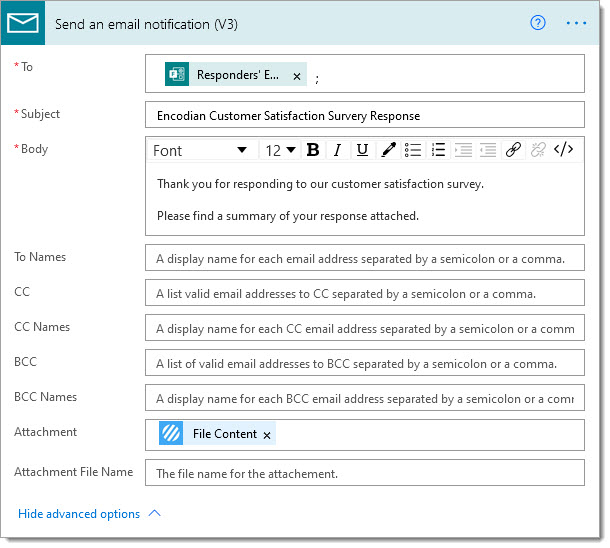
Task: Toggle italic formatting in the Body editor
Action: [337, 150]
